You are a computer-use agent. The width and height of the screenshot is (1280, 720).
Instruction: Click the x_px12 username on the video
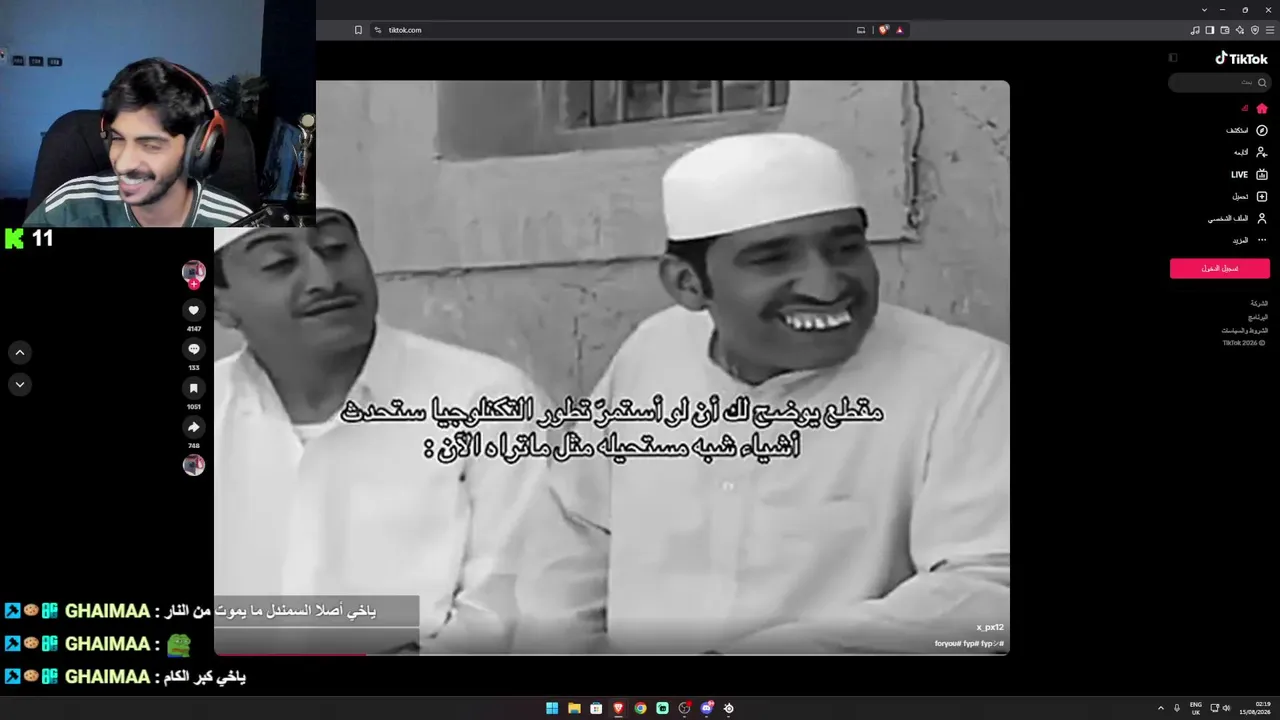(990, 627)
